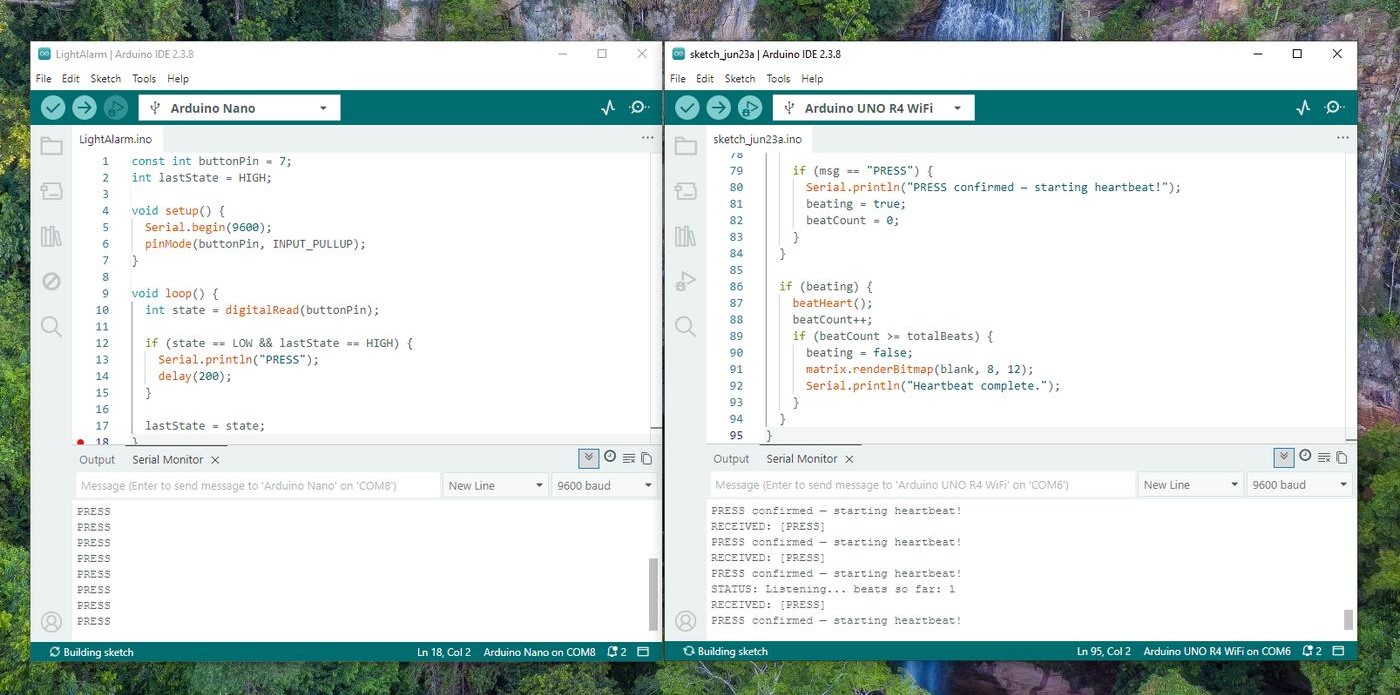Close Serial Monitor tab in sketch_jun23a window

pyautogui.click(x=849, y=459)
